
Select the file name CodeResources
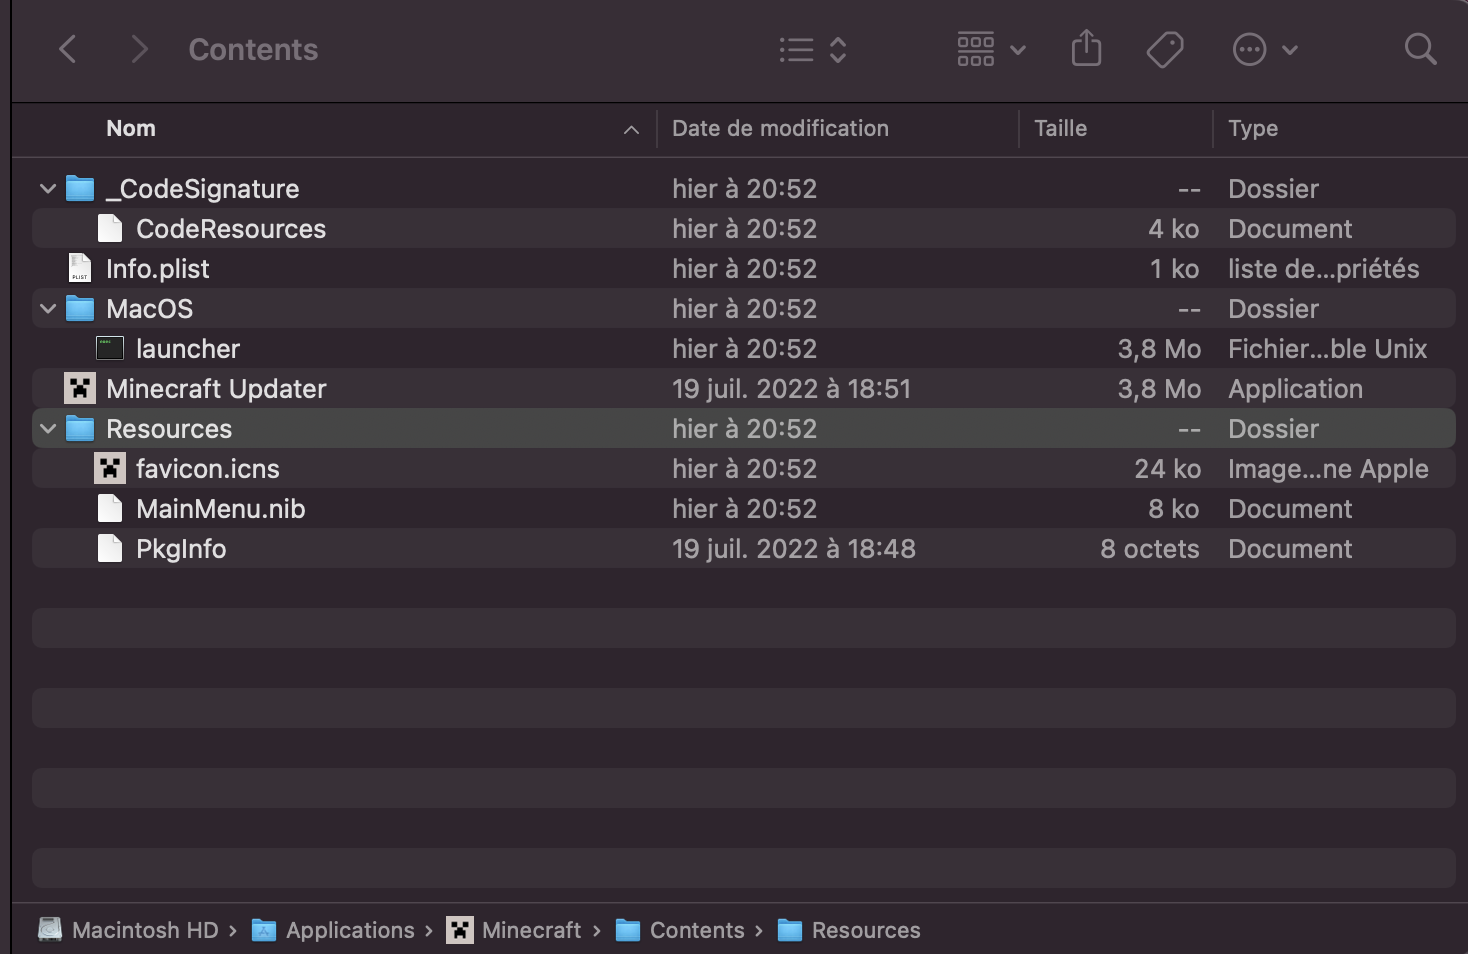click(x=231, y=228)
